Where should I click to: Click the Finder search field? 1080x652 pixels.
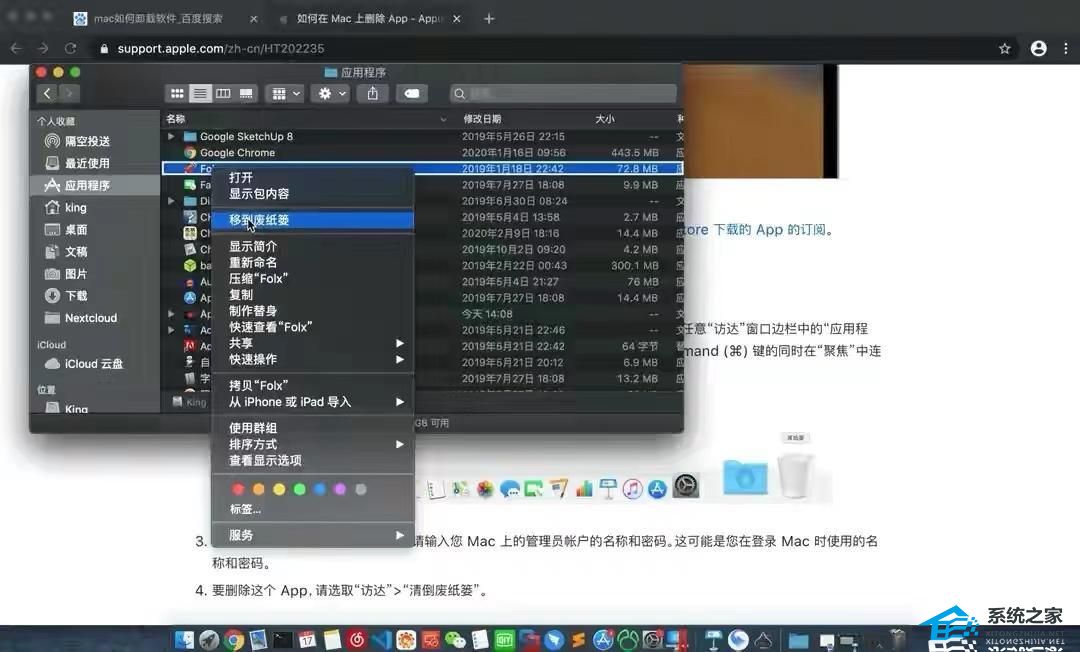pos(560,93)
